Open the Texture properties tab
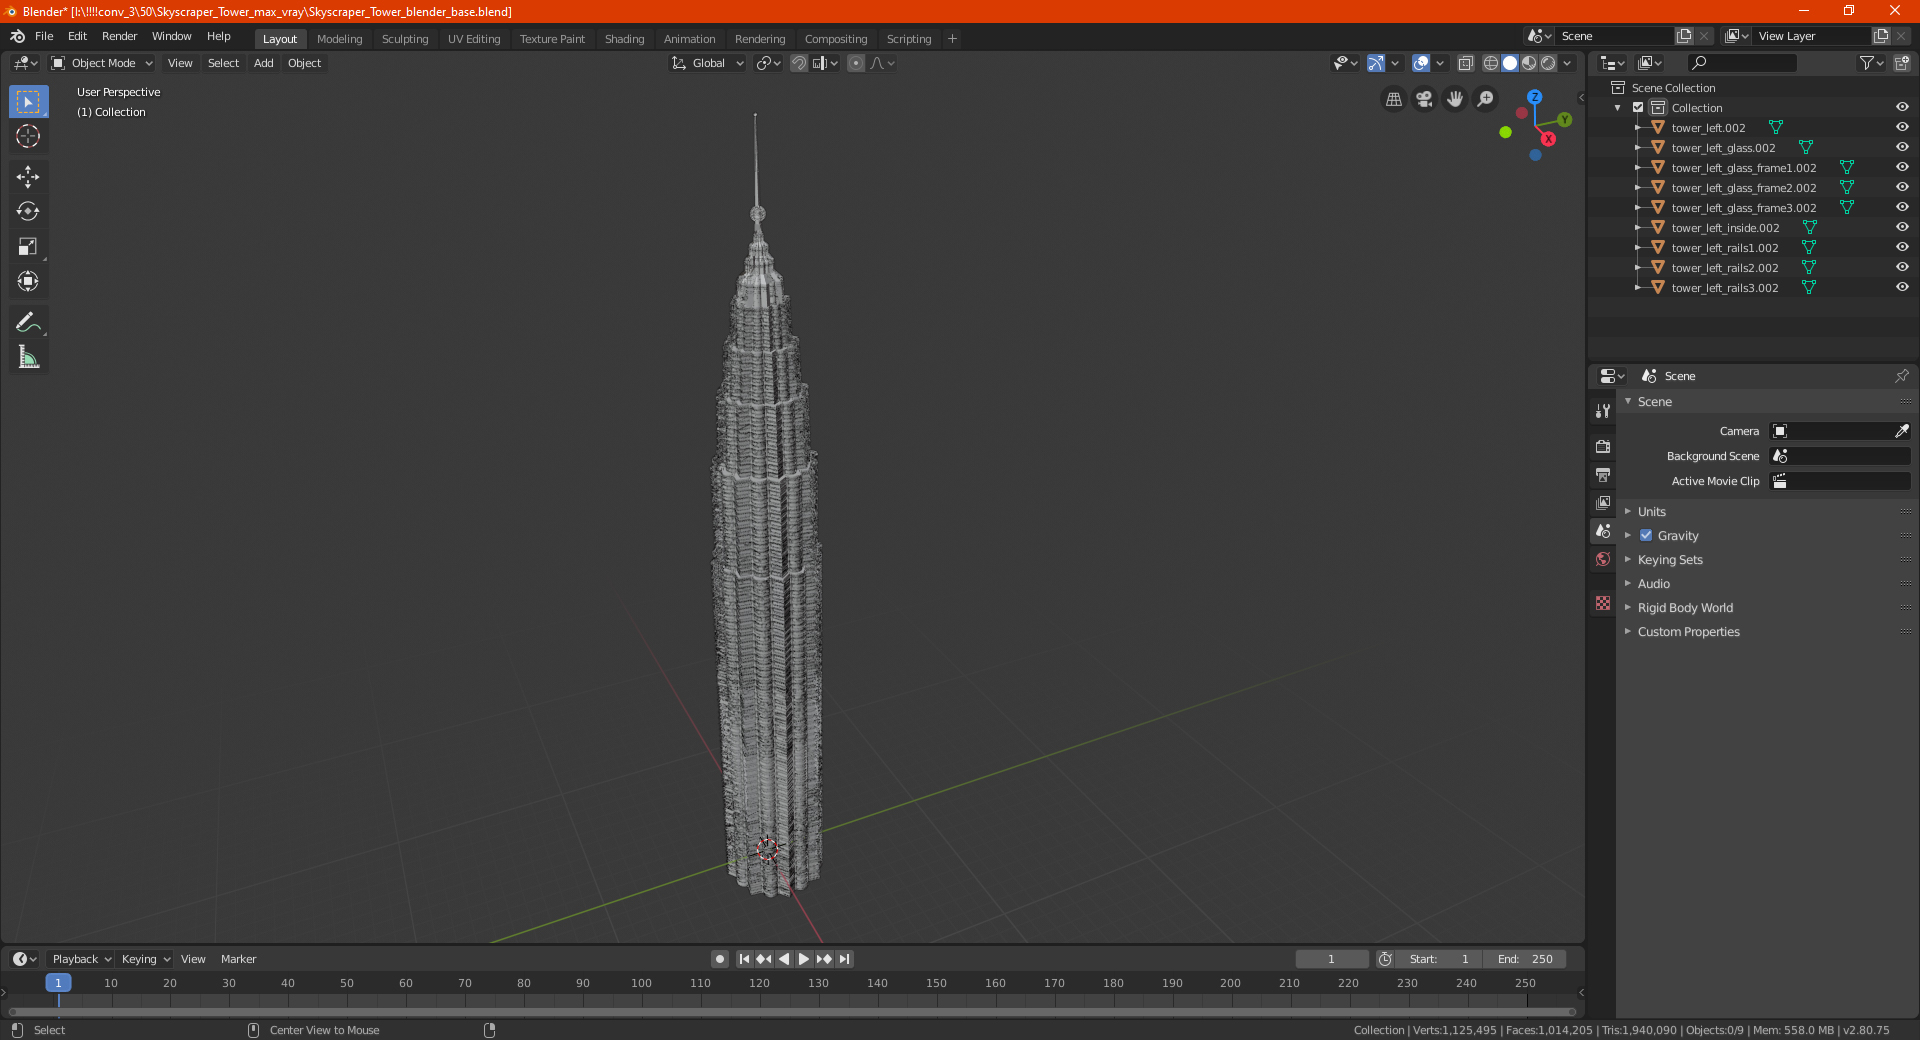Viewport: 1920px width, 1040px height. (x=1603, y=603)
